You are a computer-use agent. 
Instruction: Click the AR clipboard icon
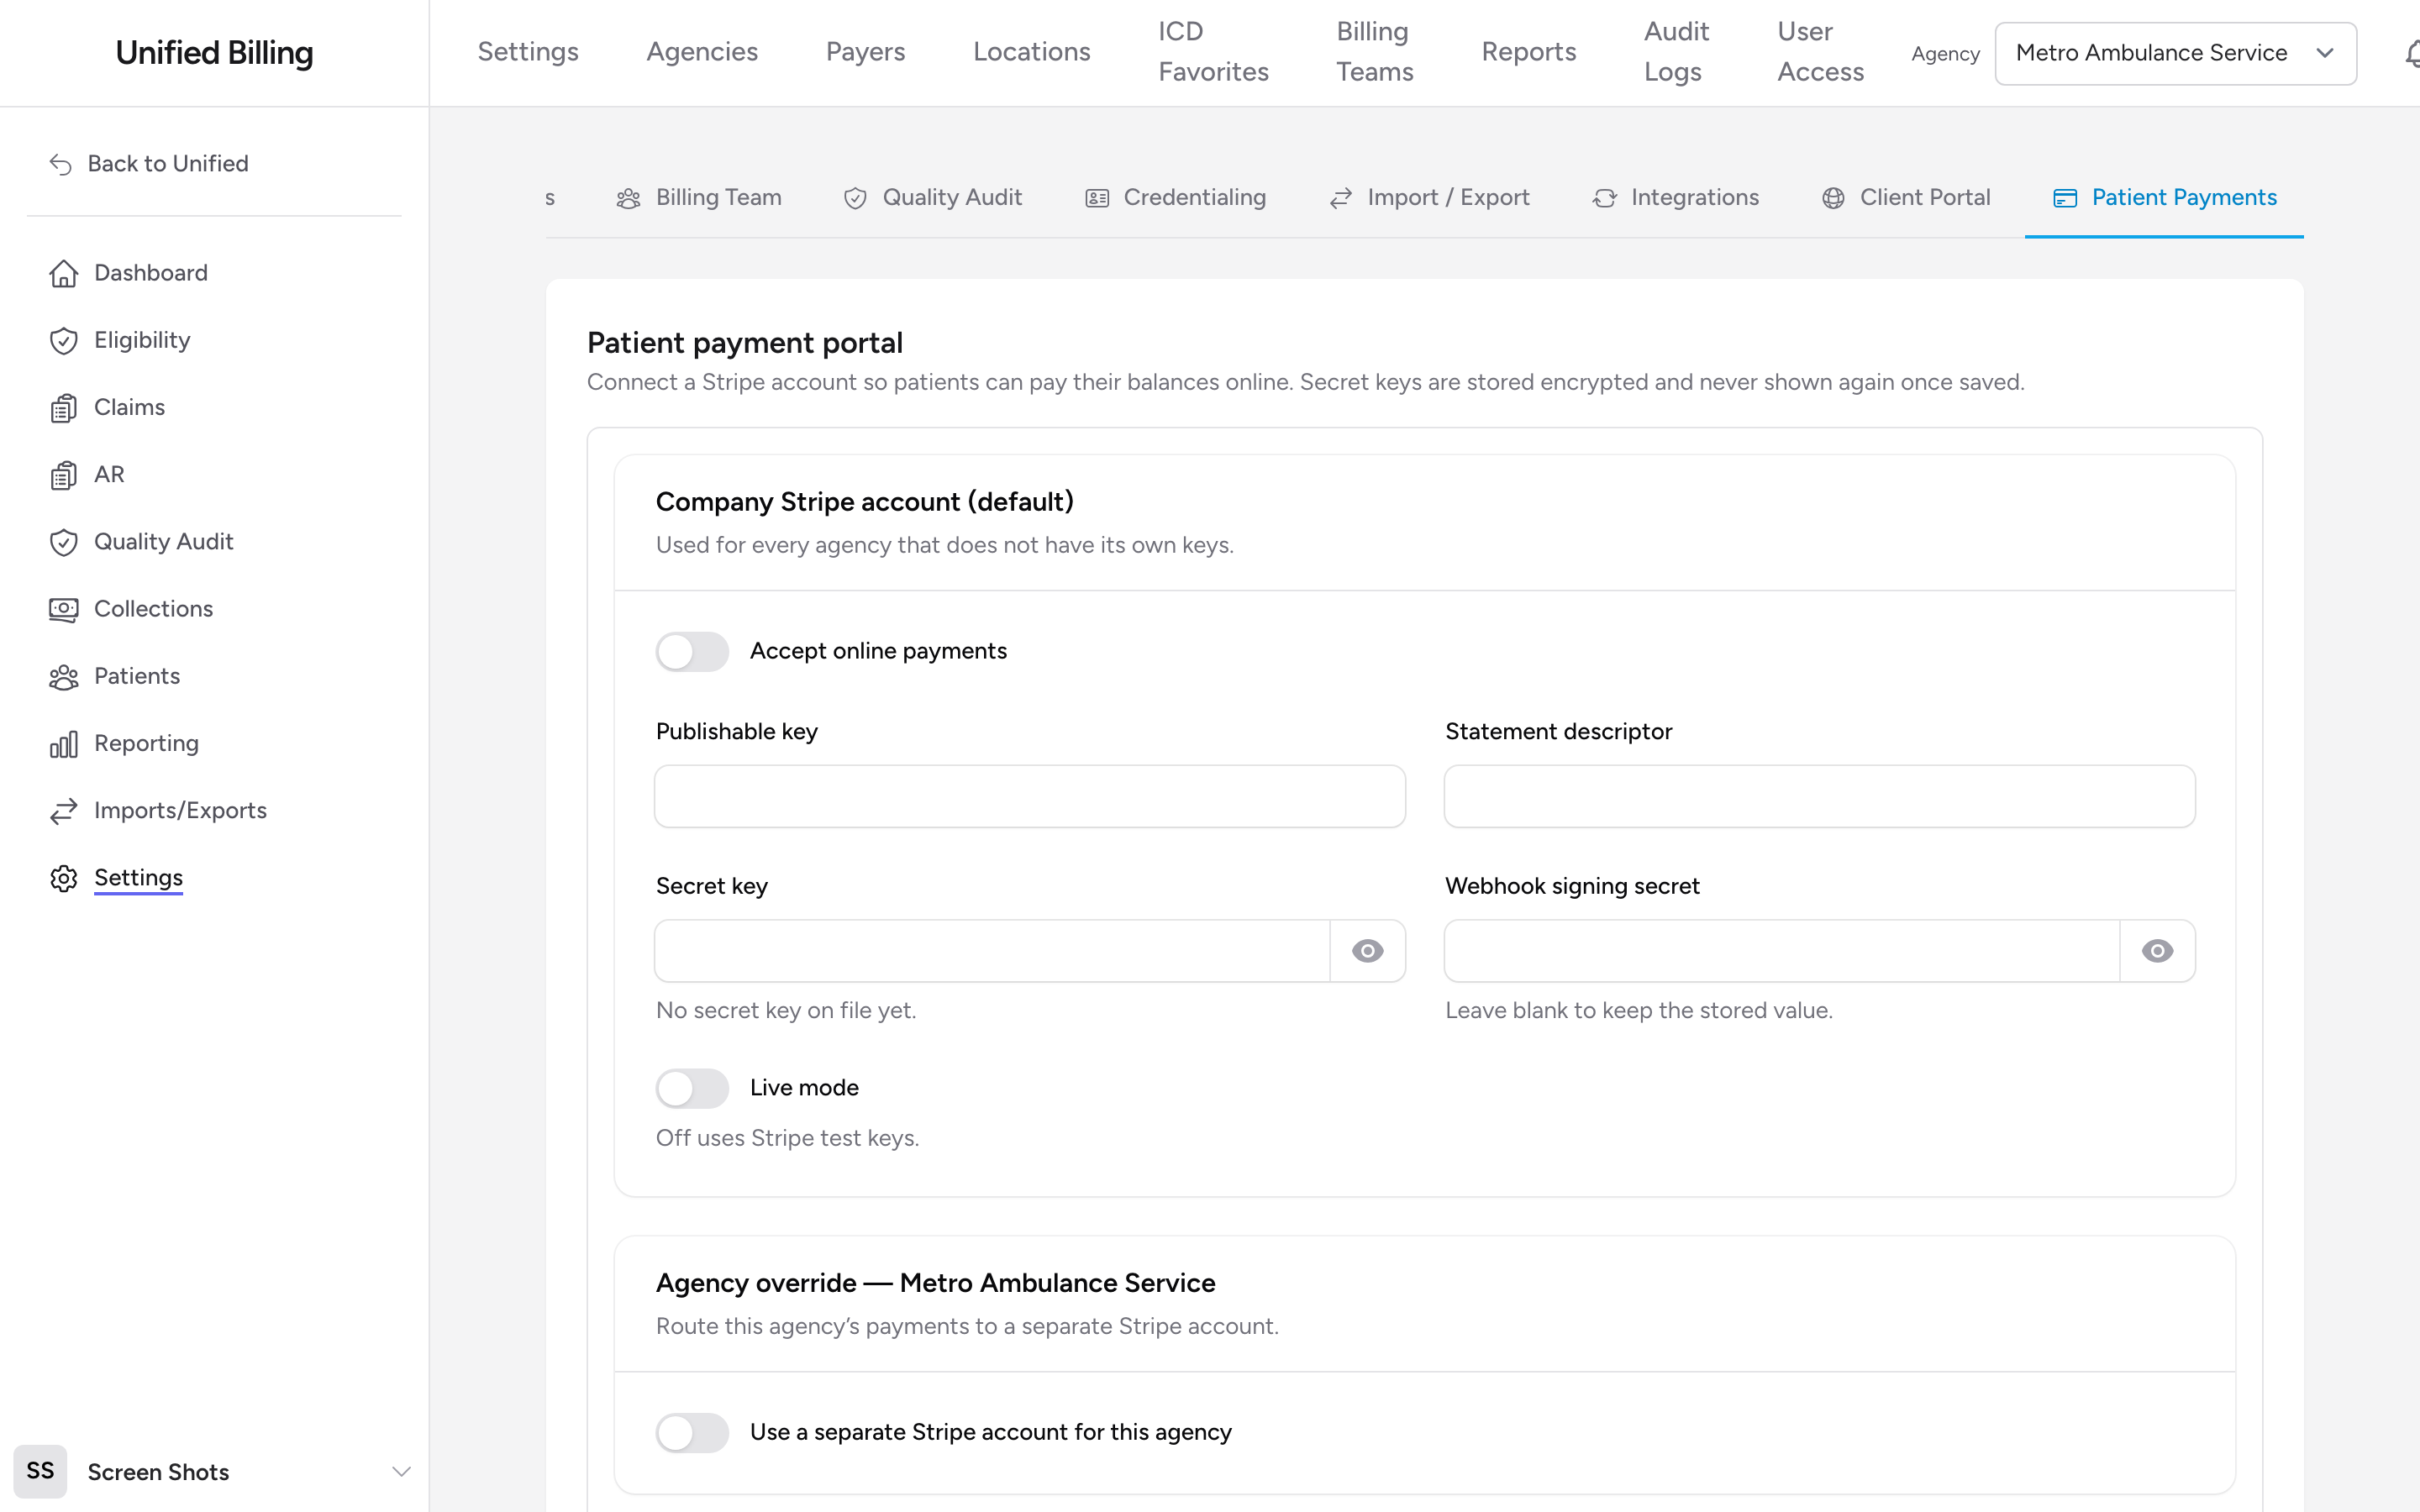63,475
